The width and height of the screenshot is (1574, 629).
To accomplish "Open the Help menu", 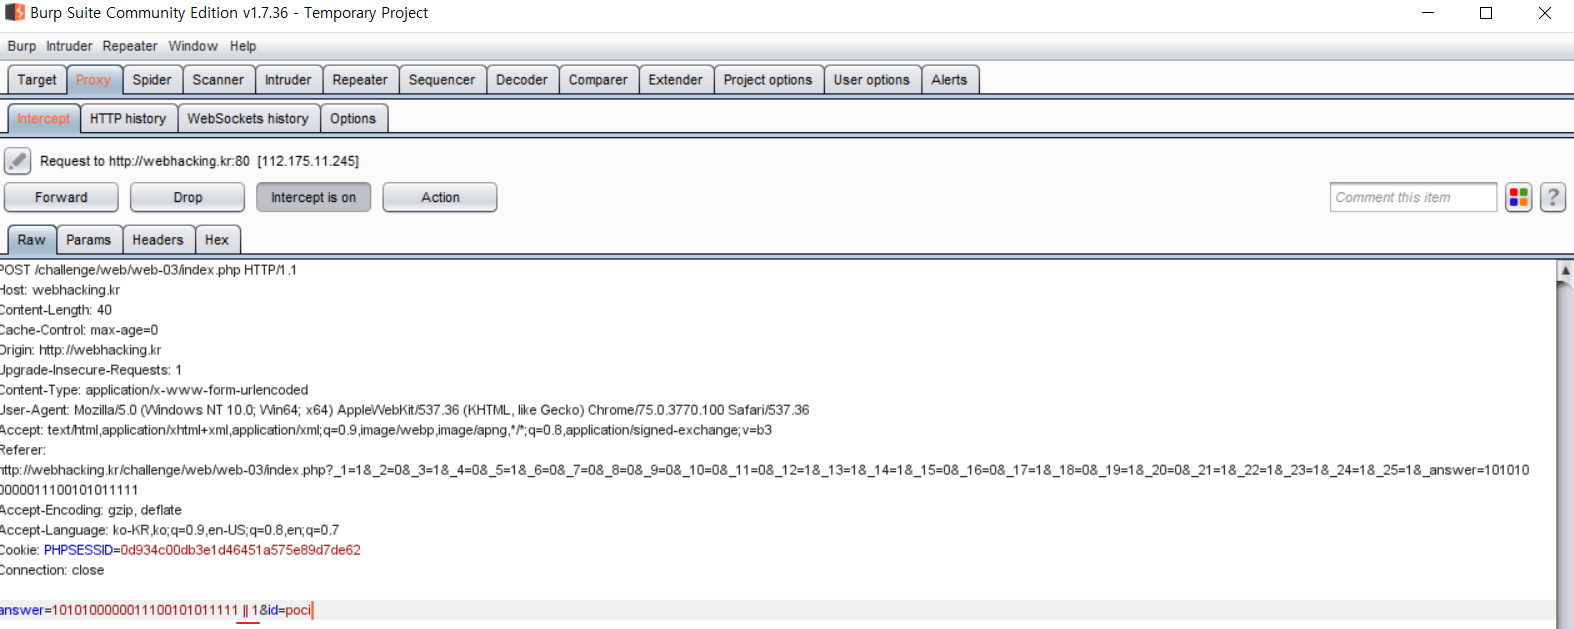I will click(243, 46).
